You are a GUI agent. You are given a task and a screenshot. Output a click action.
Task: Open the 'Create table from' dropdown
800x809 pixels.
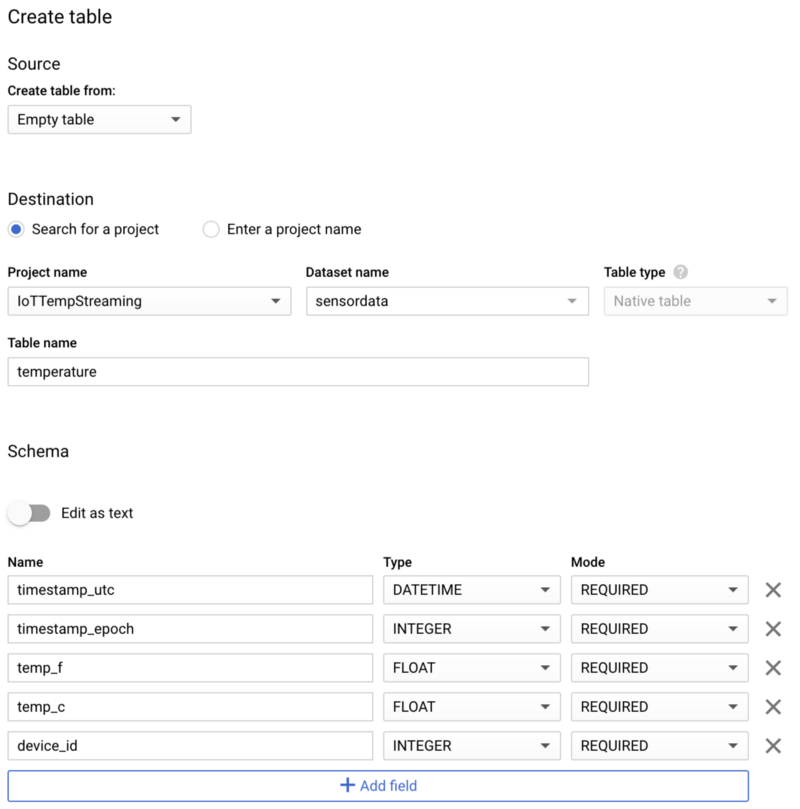coord(99,120)
